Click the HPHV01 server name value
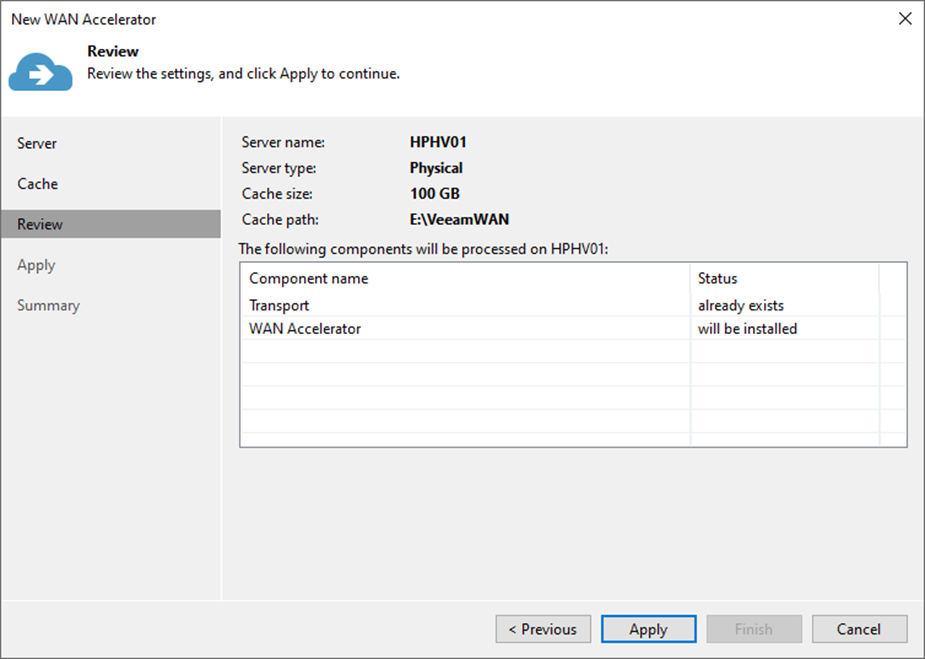This screenshot has width=925, height=659. (438, 142)
